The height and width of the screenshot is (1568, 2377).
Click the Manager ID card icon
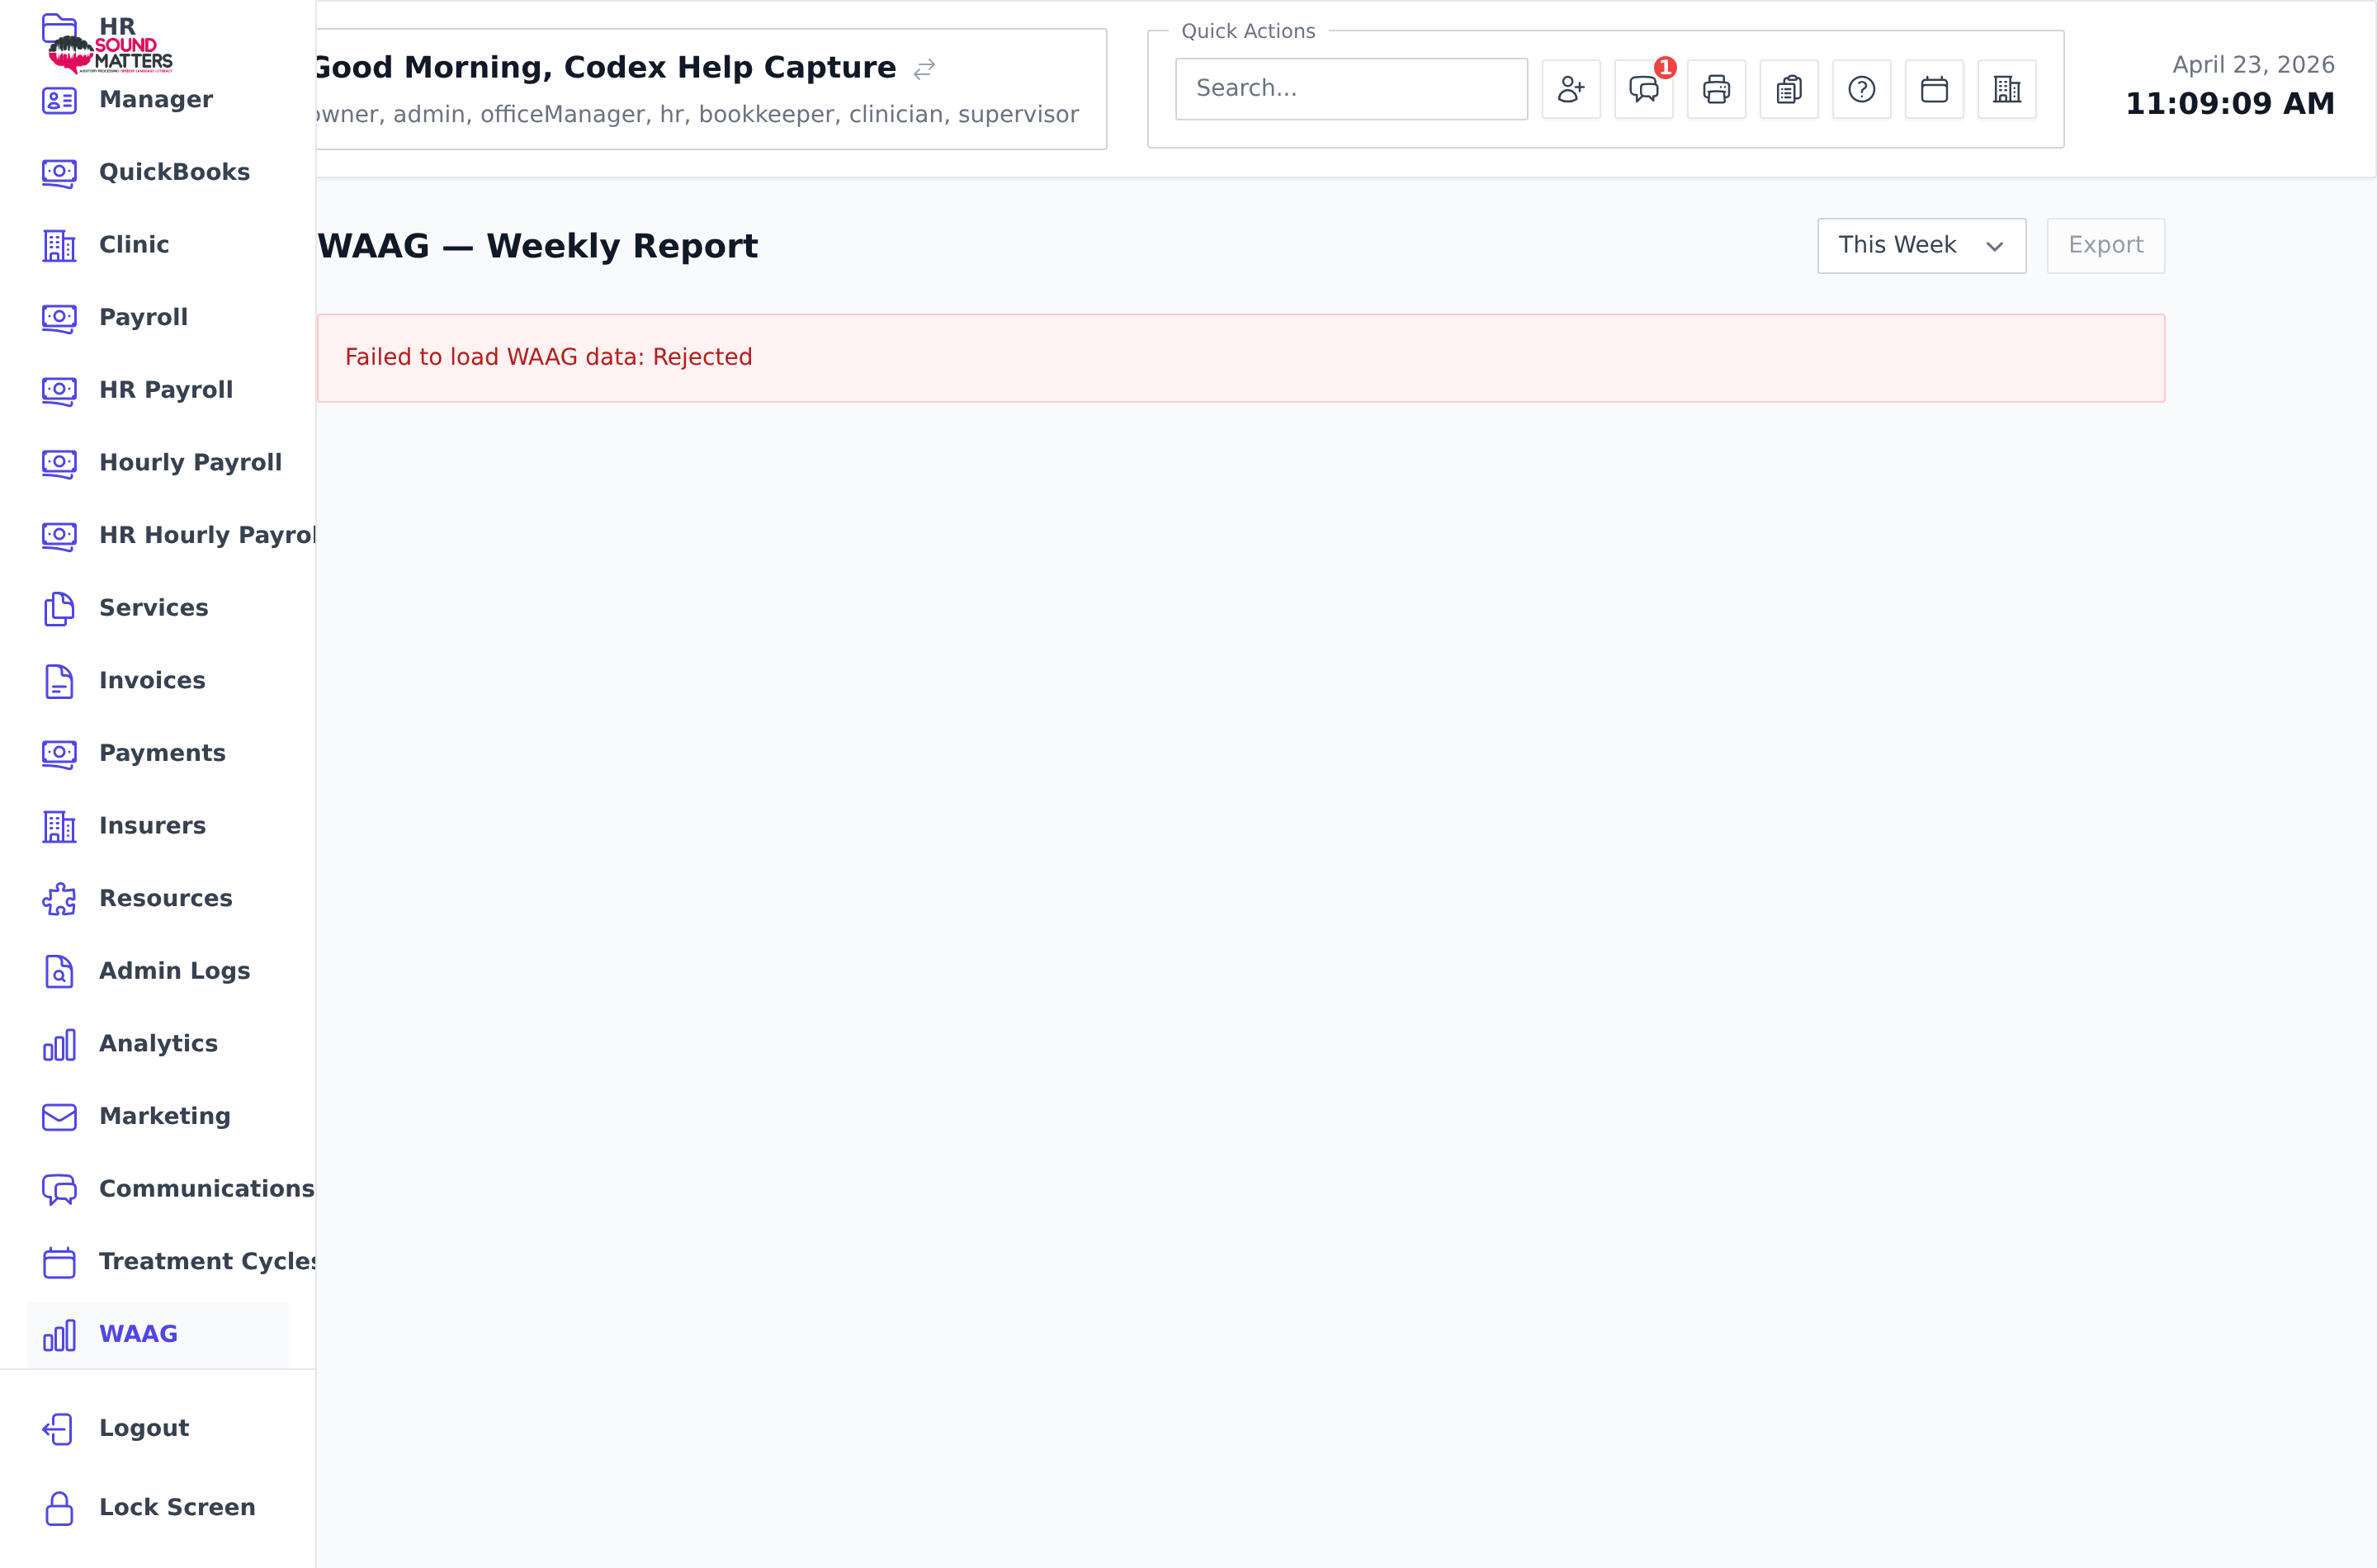(59, 100)
